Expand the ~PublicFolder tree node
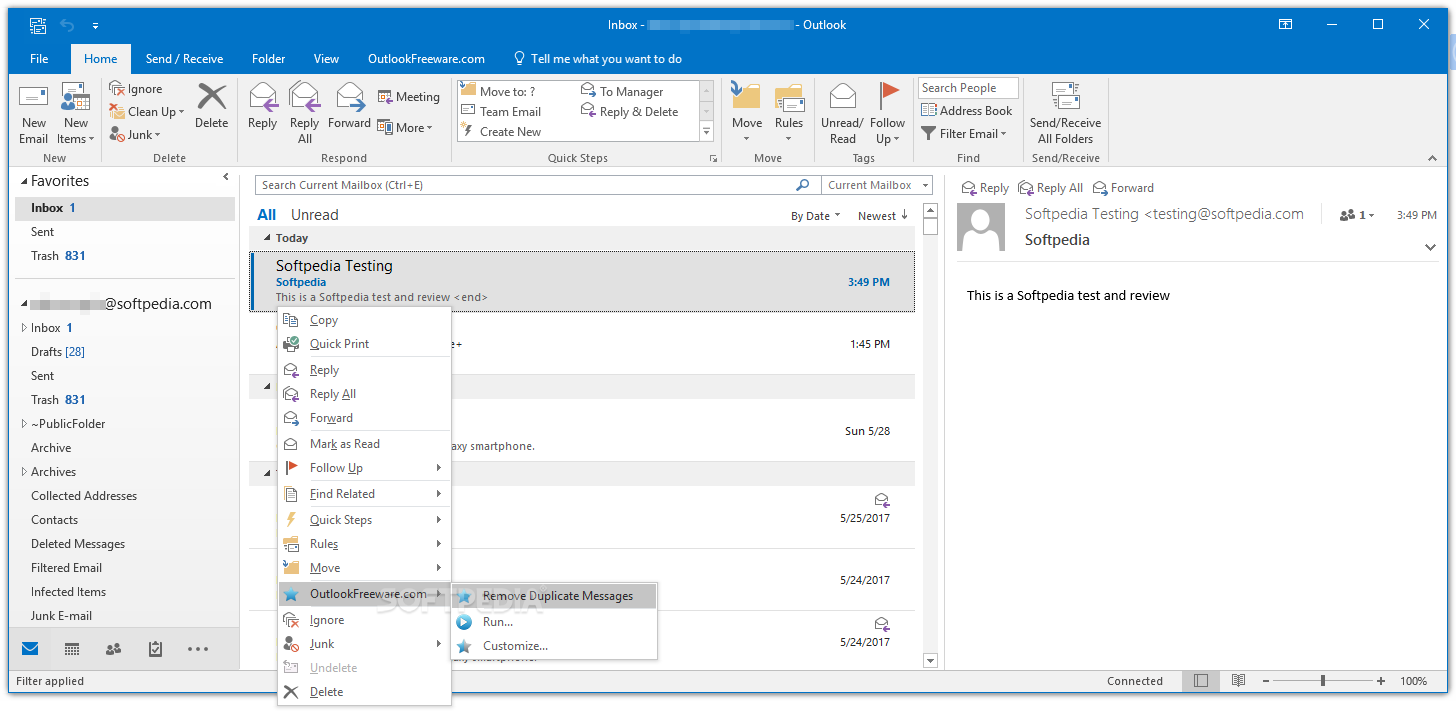 point(24,424)
